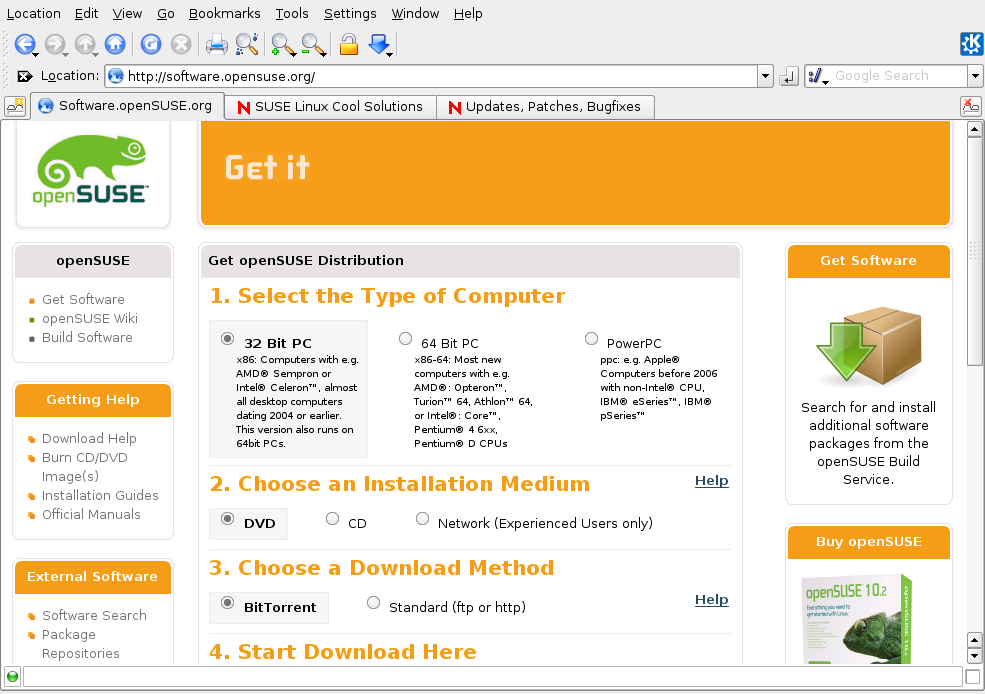The height and width of the screenshot is (694, 985).
Task: Open the Installation Guides link
Action: click(100, 496)
